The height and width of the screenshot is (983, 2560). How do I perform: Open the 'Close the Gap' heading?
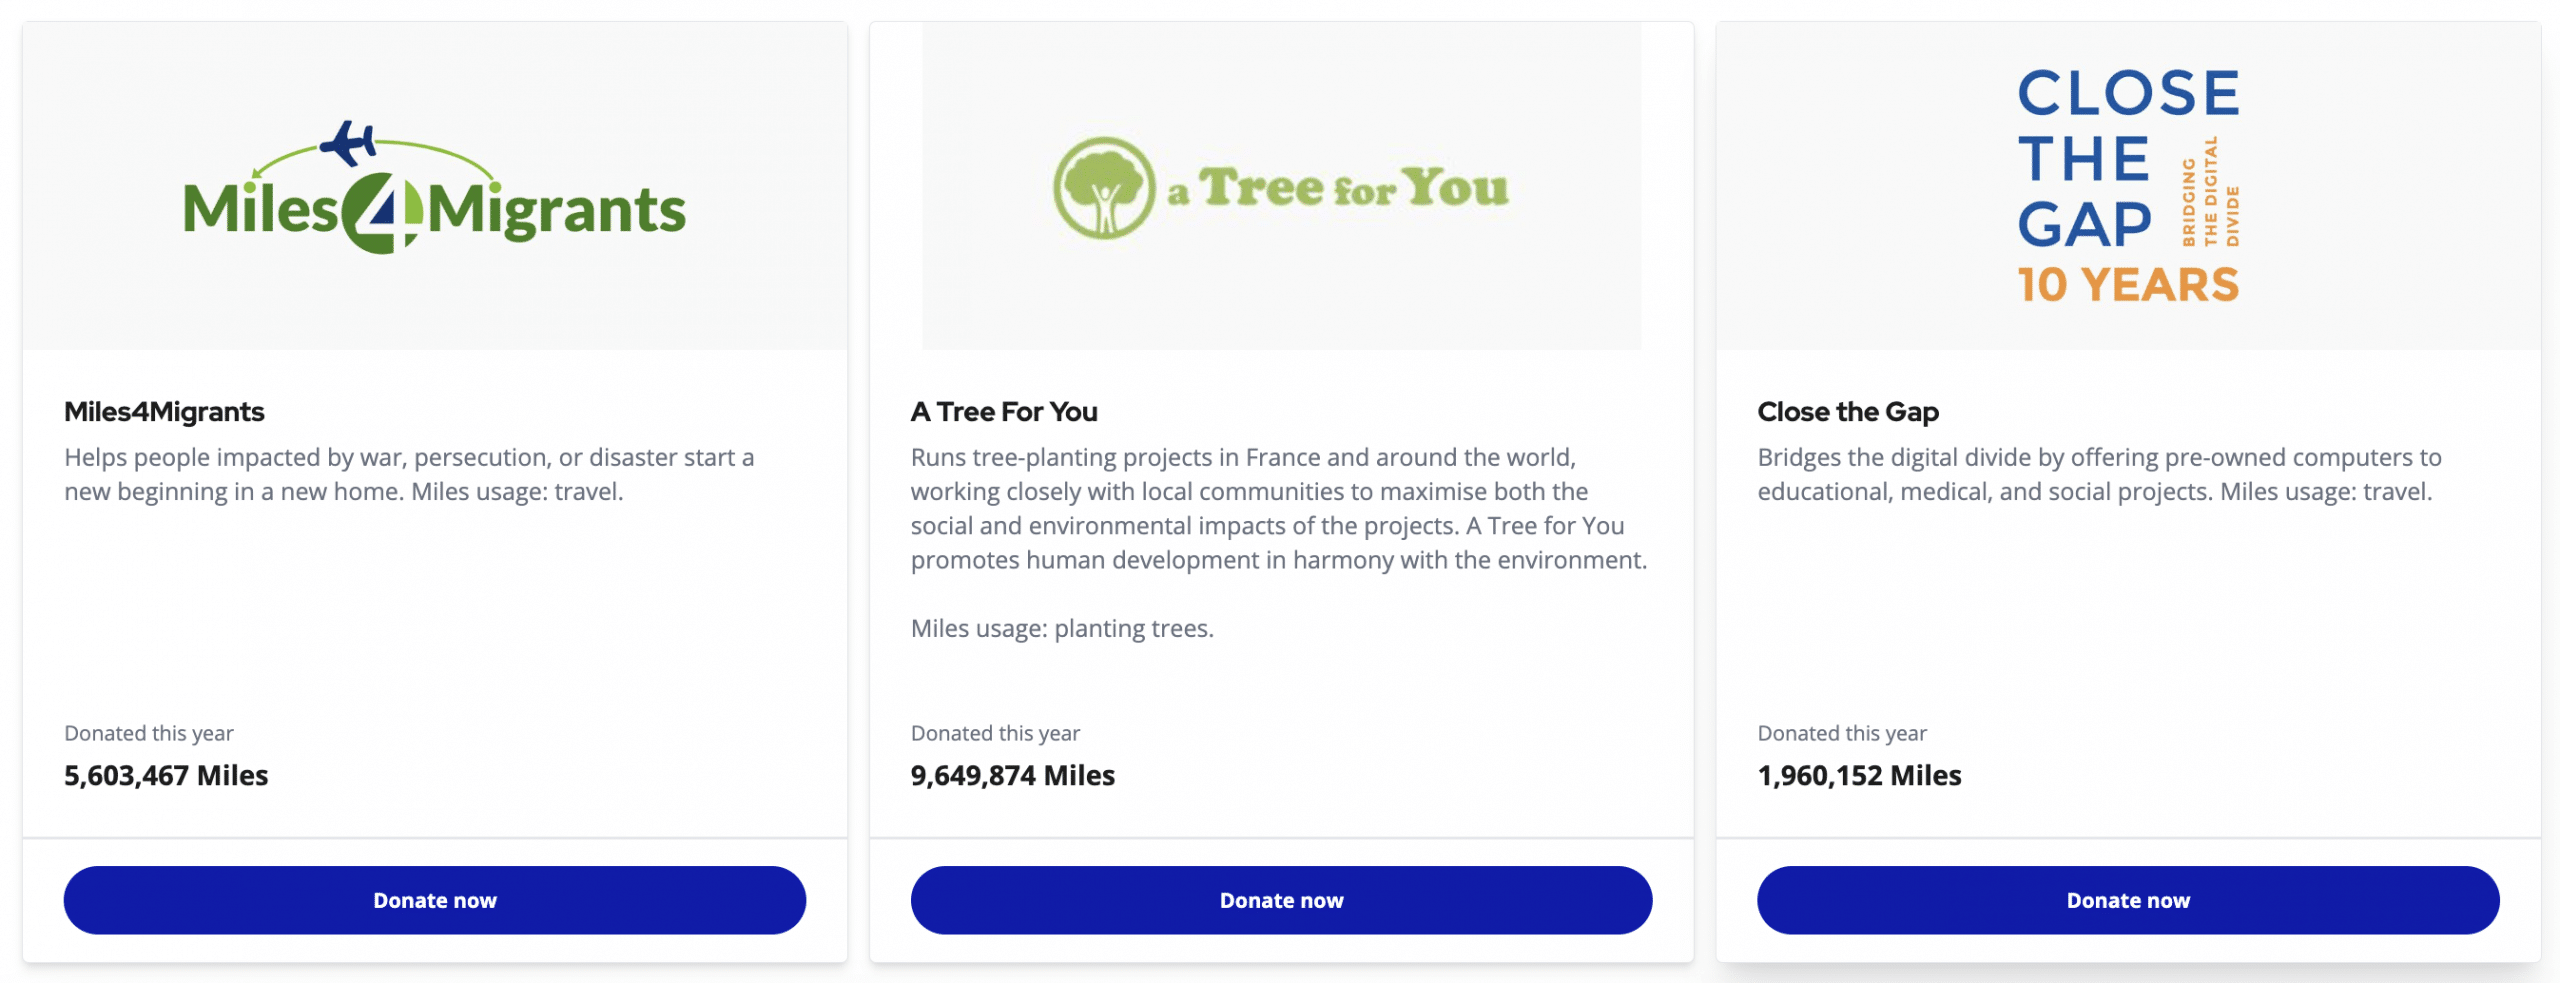(x=1847, y=412)
